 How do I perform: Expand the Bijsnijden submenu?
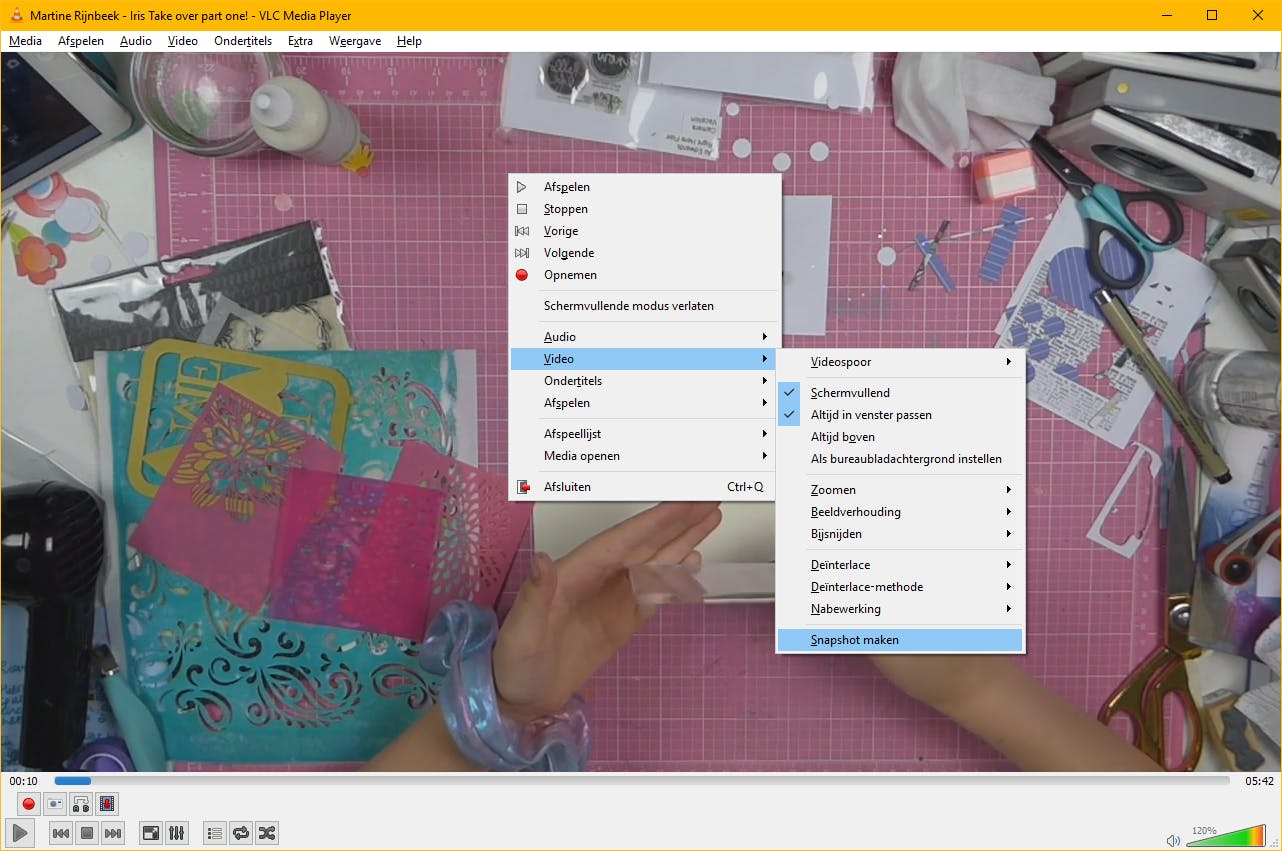(x=900, y=534)
